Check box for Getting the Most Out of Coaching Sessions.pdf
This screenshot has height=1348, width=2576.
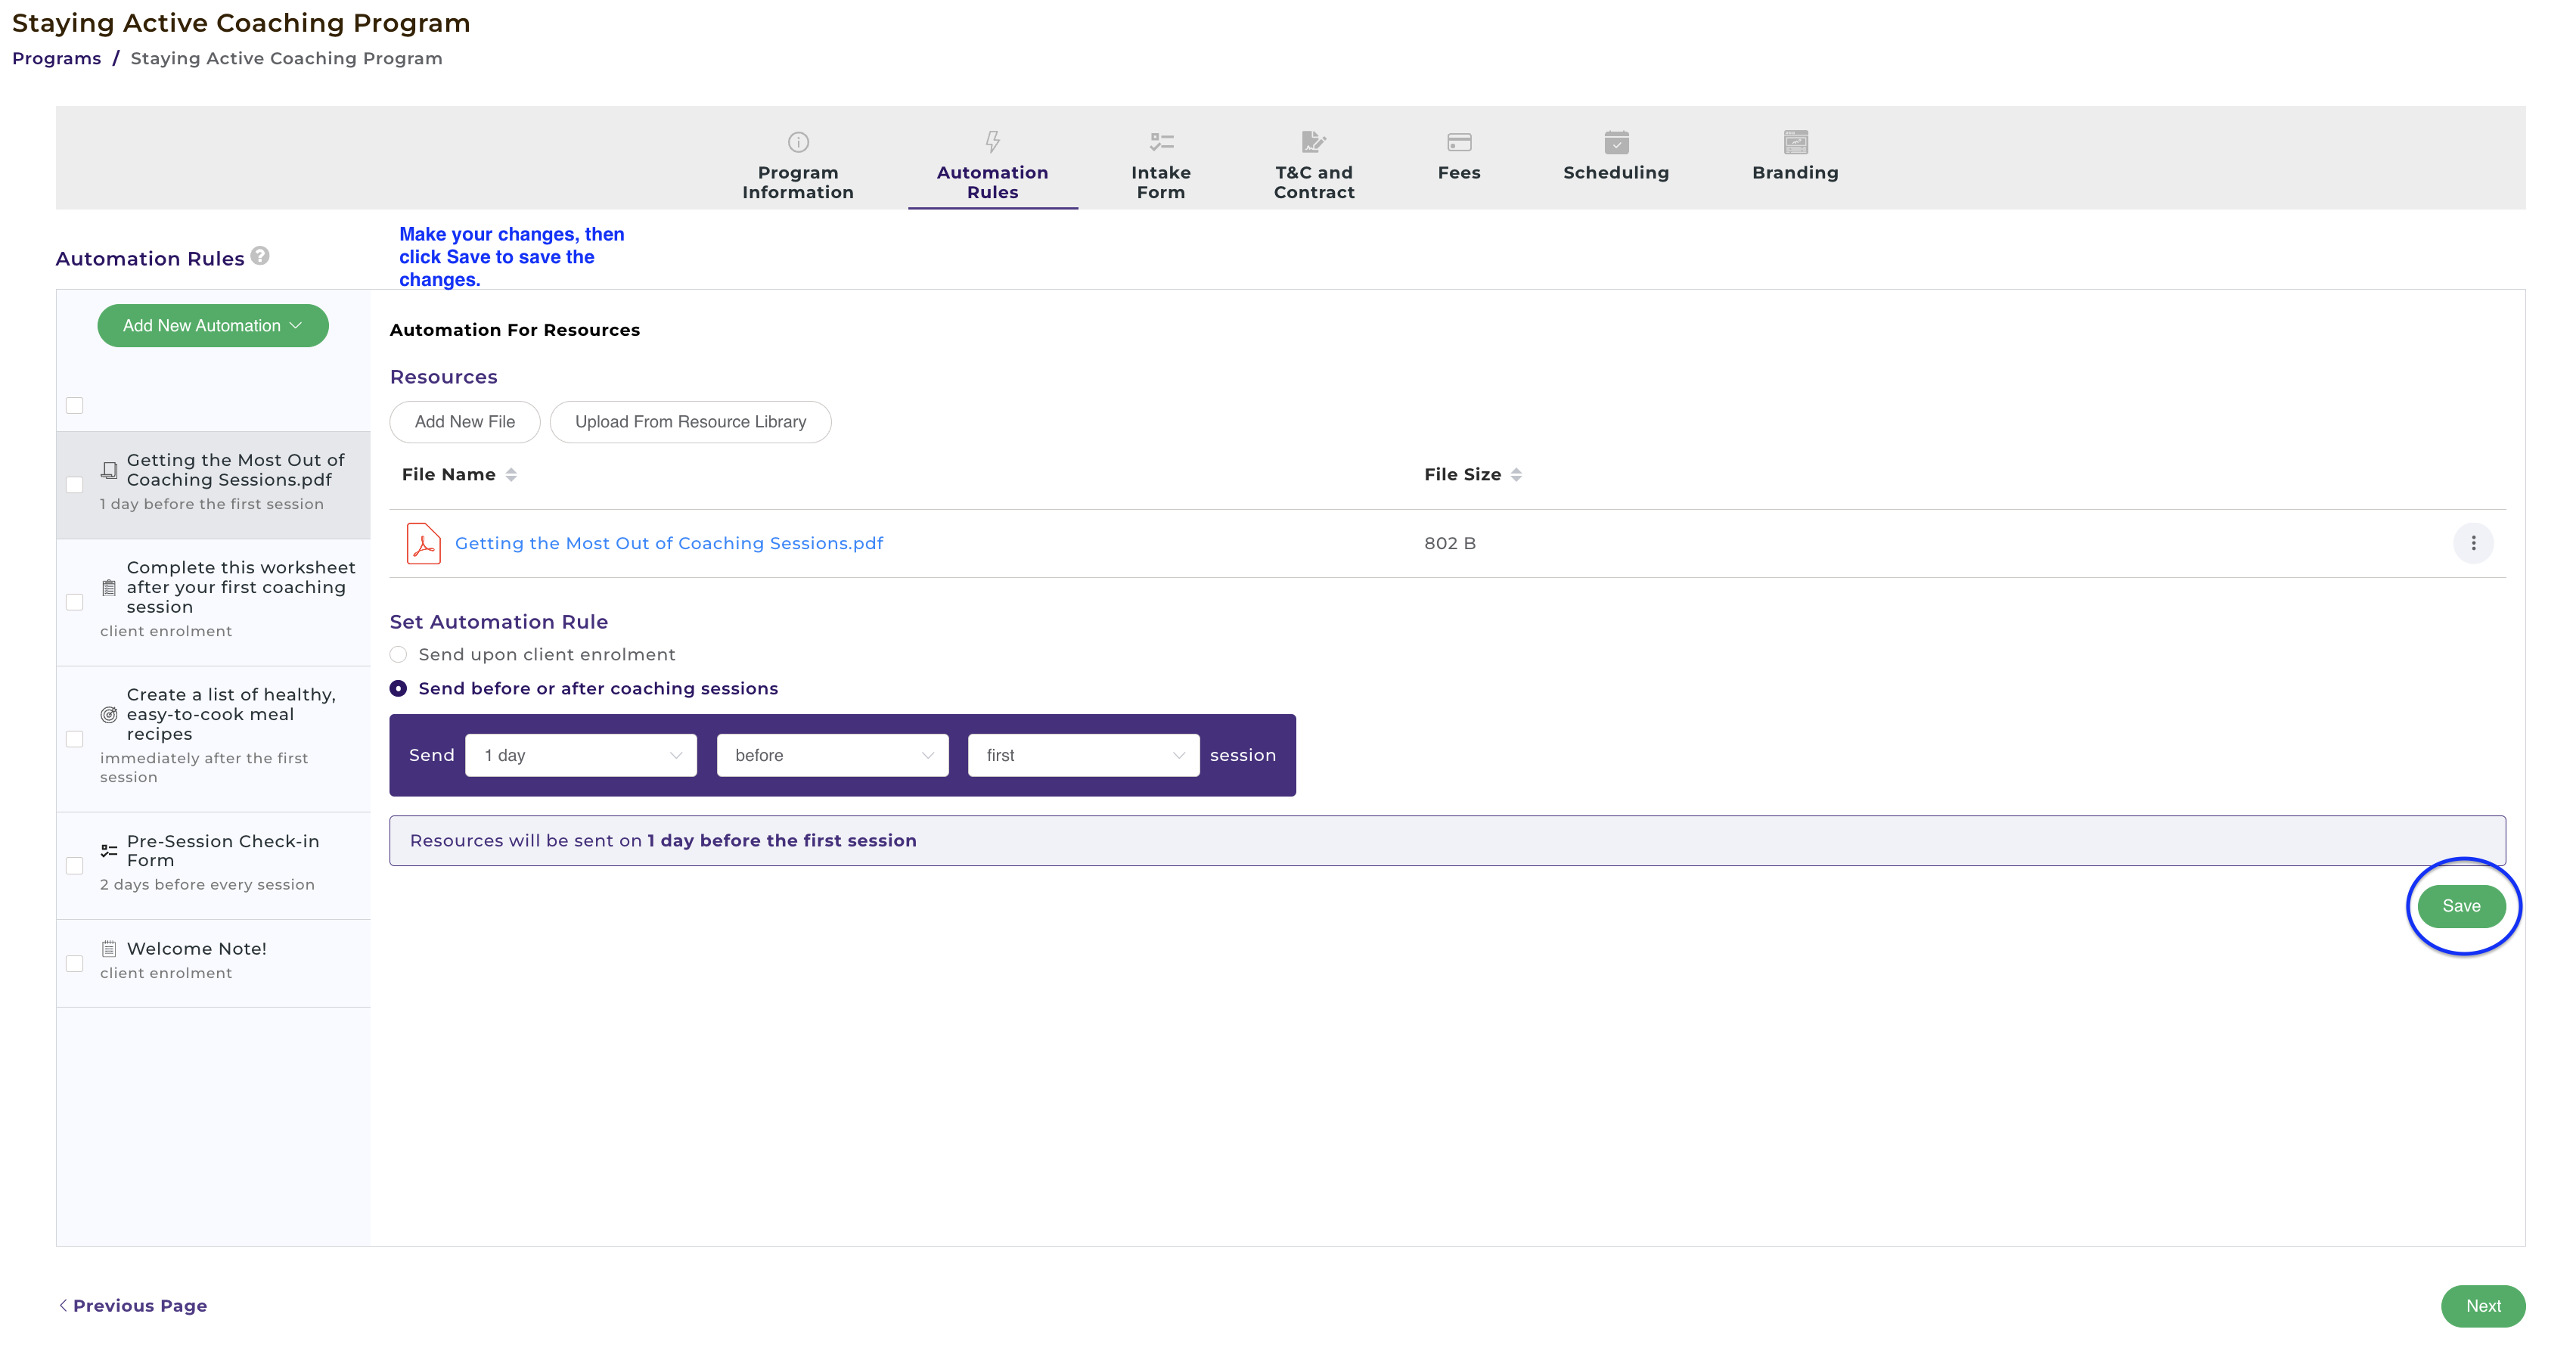pyautogui.click(x=75, y=485)
